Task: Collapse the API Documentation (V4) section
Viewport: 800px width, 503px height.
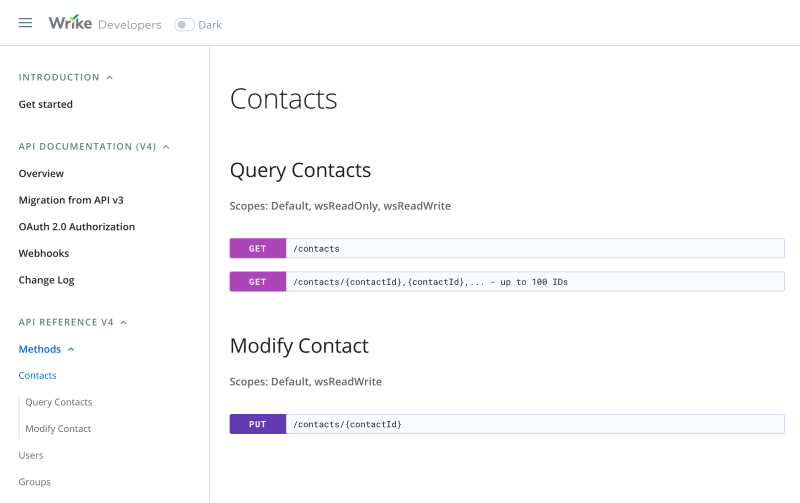Action: click(x=166, y=146)
